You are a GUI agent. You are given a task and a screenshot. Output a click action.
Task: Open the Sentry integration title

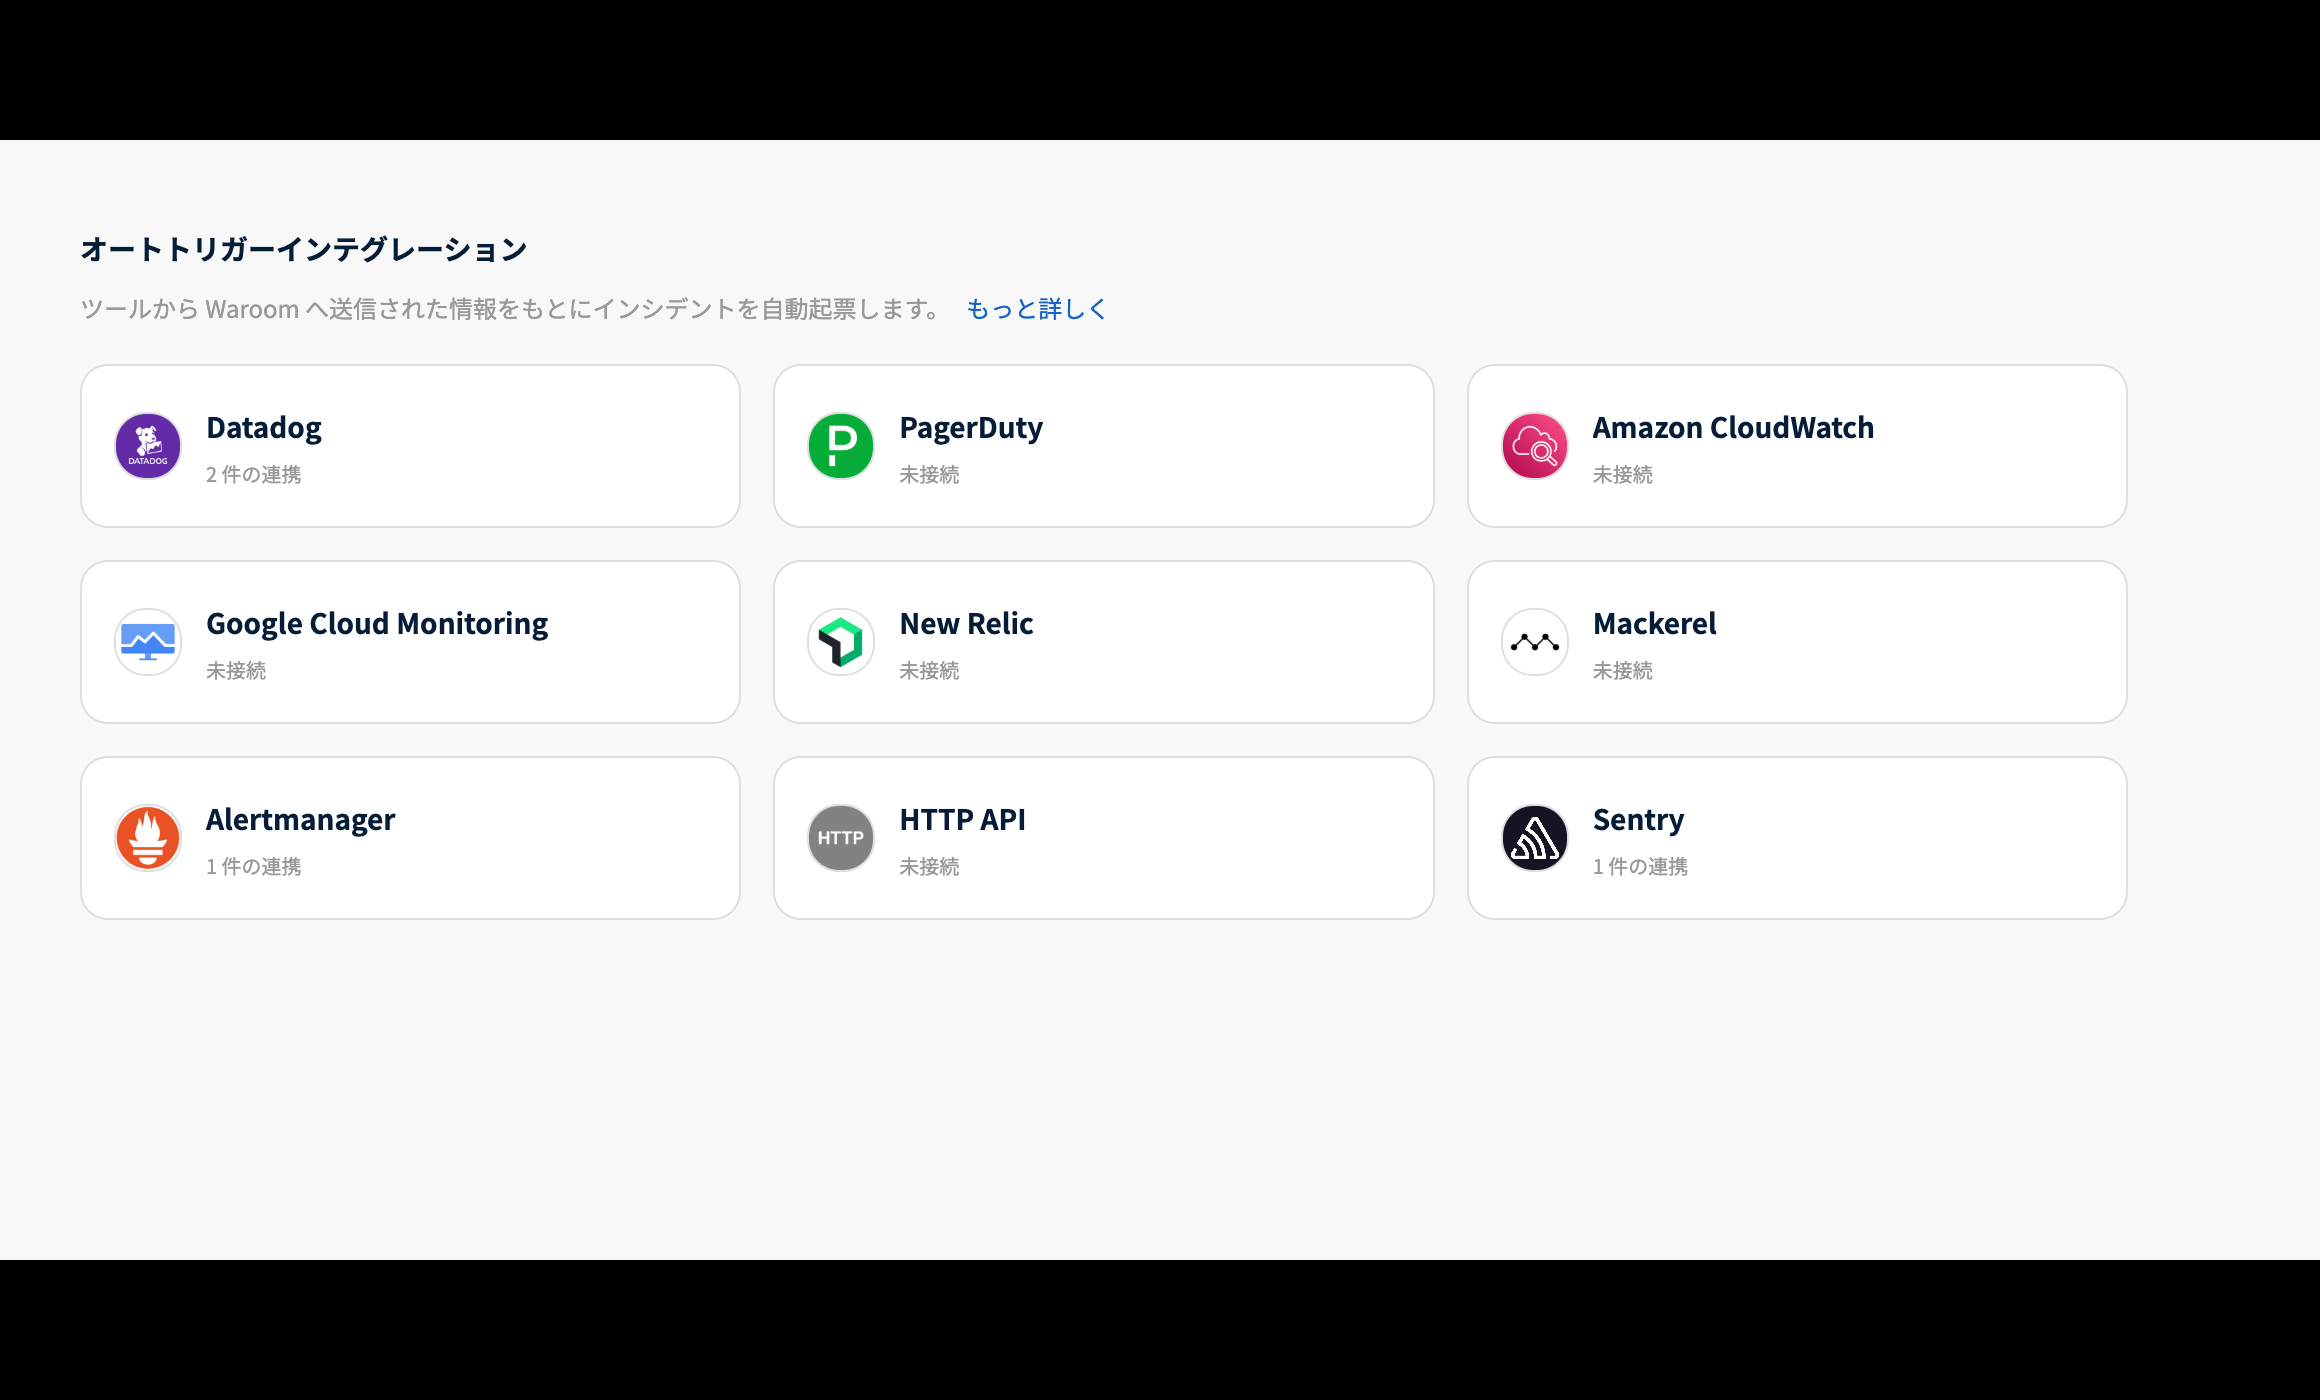[x=1638, y=820]
